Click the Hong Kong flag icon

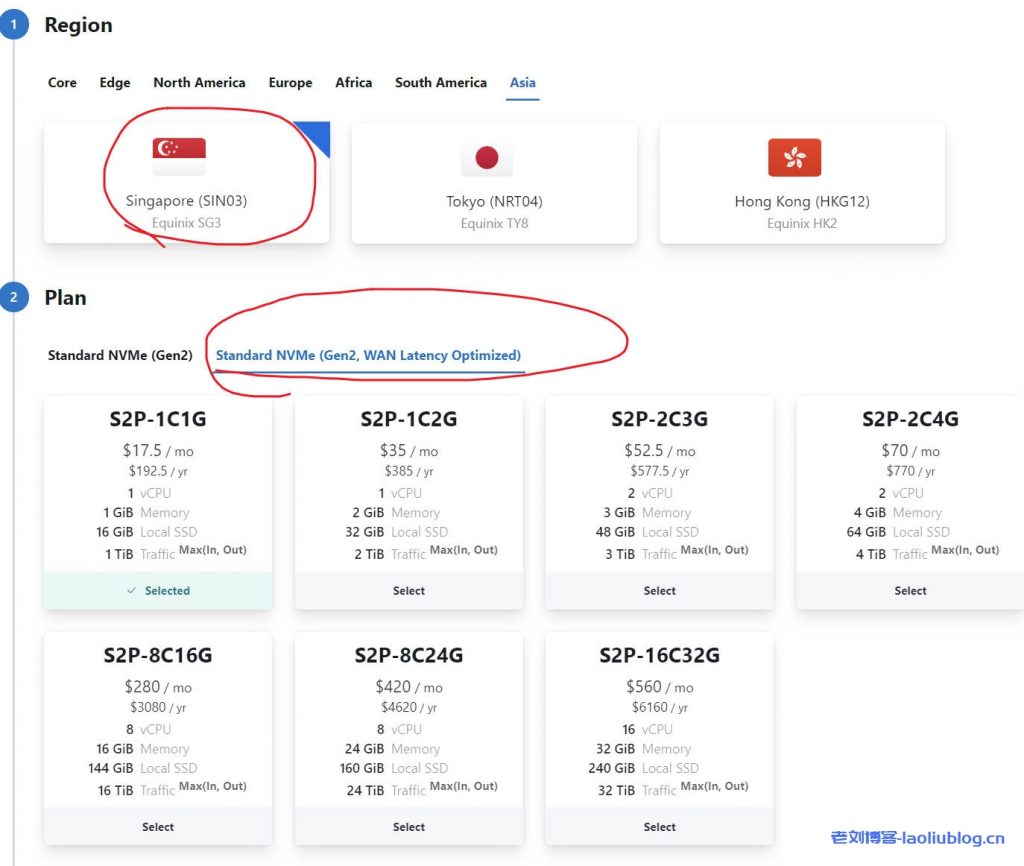[x=793, y=157]
